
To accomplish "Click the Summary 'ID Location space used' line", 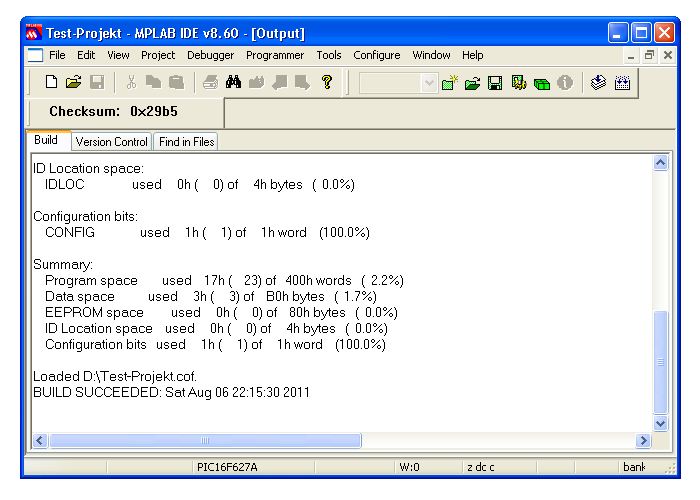I will pos(216,329).
